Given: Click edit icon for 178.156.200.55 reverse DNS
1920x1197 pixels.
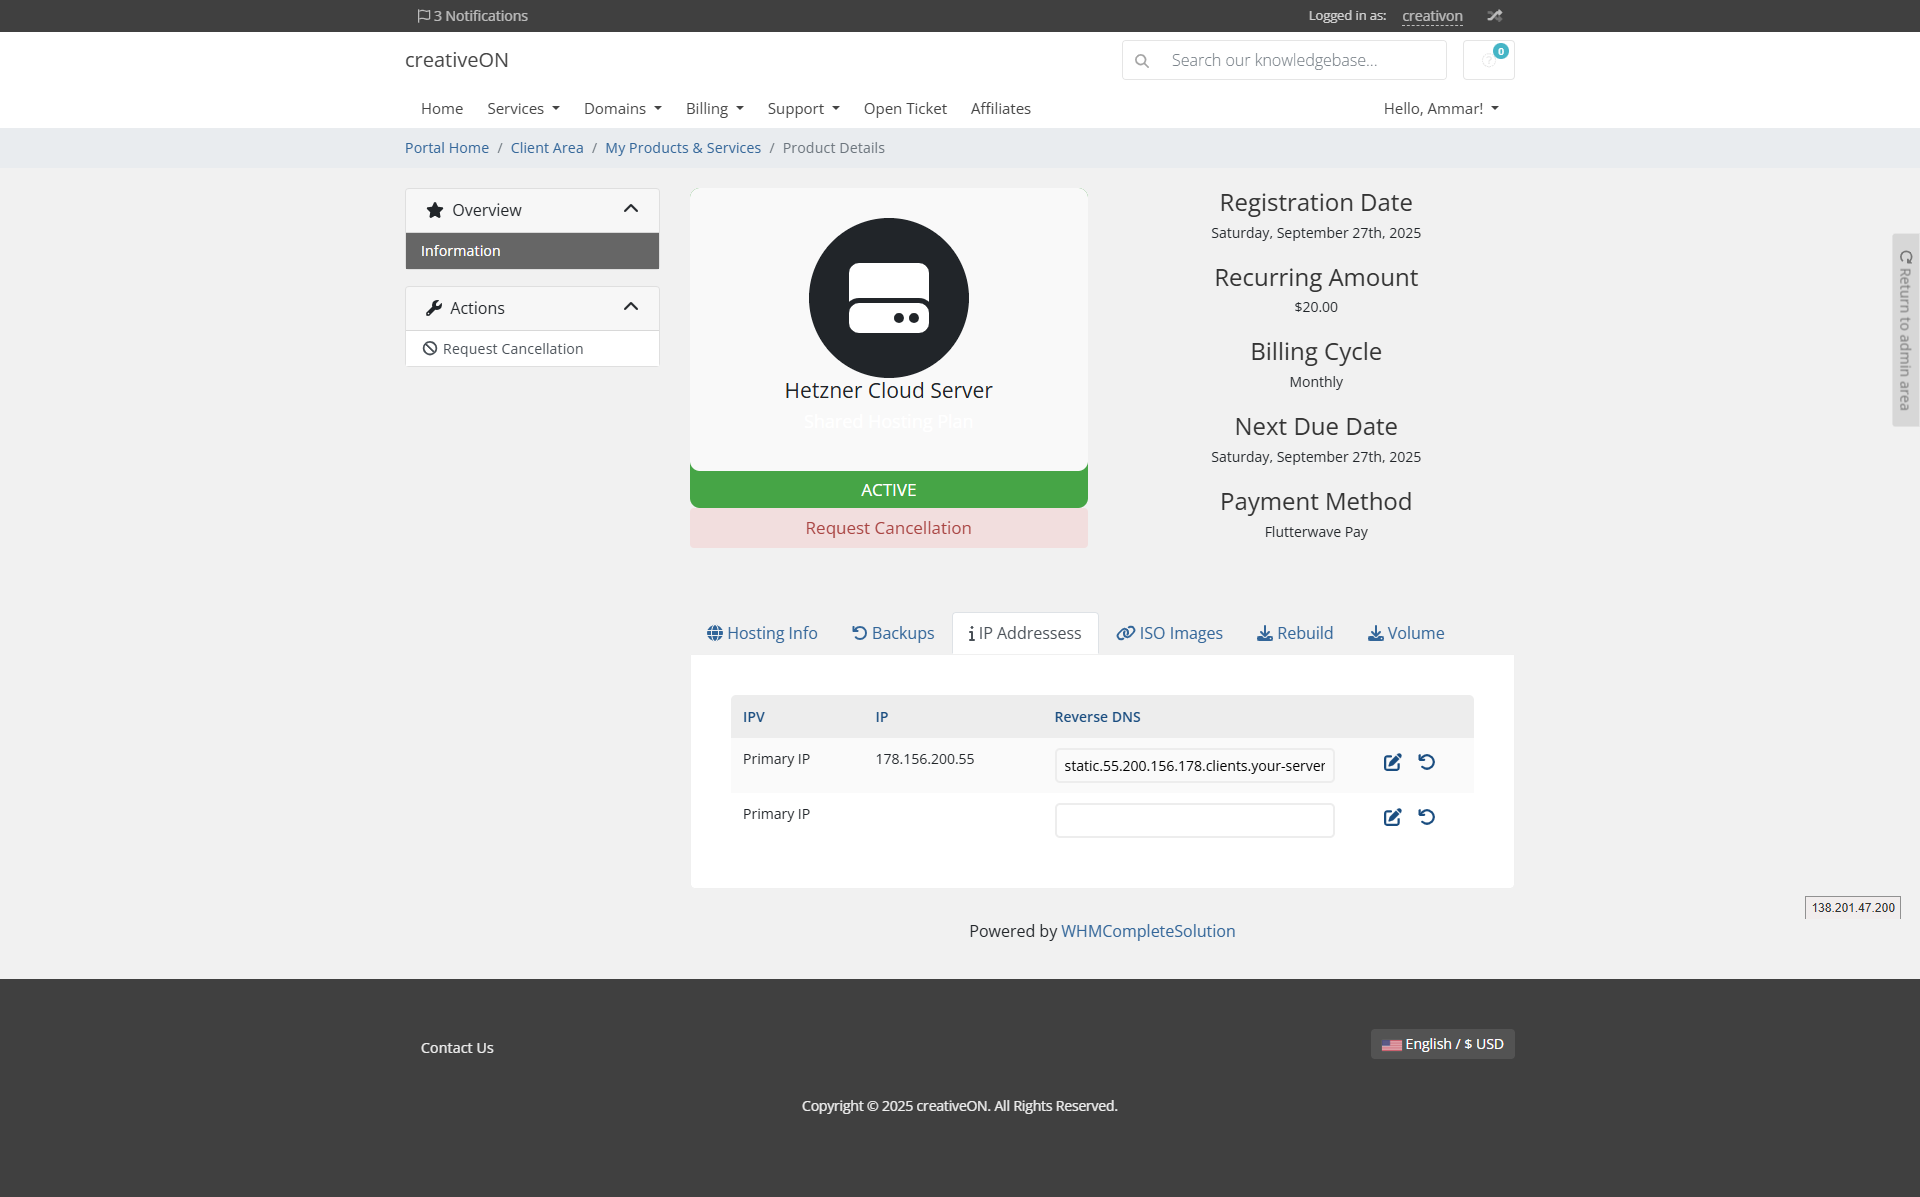Looking at the screenshot, I should tap(1392, 763).
